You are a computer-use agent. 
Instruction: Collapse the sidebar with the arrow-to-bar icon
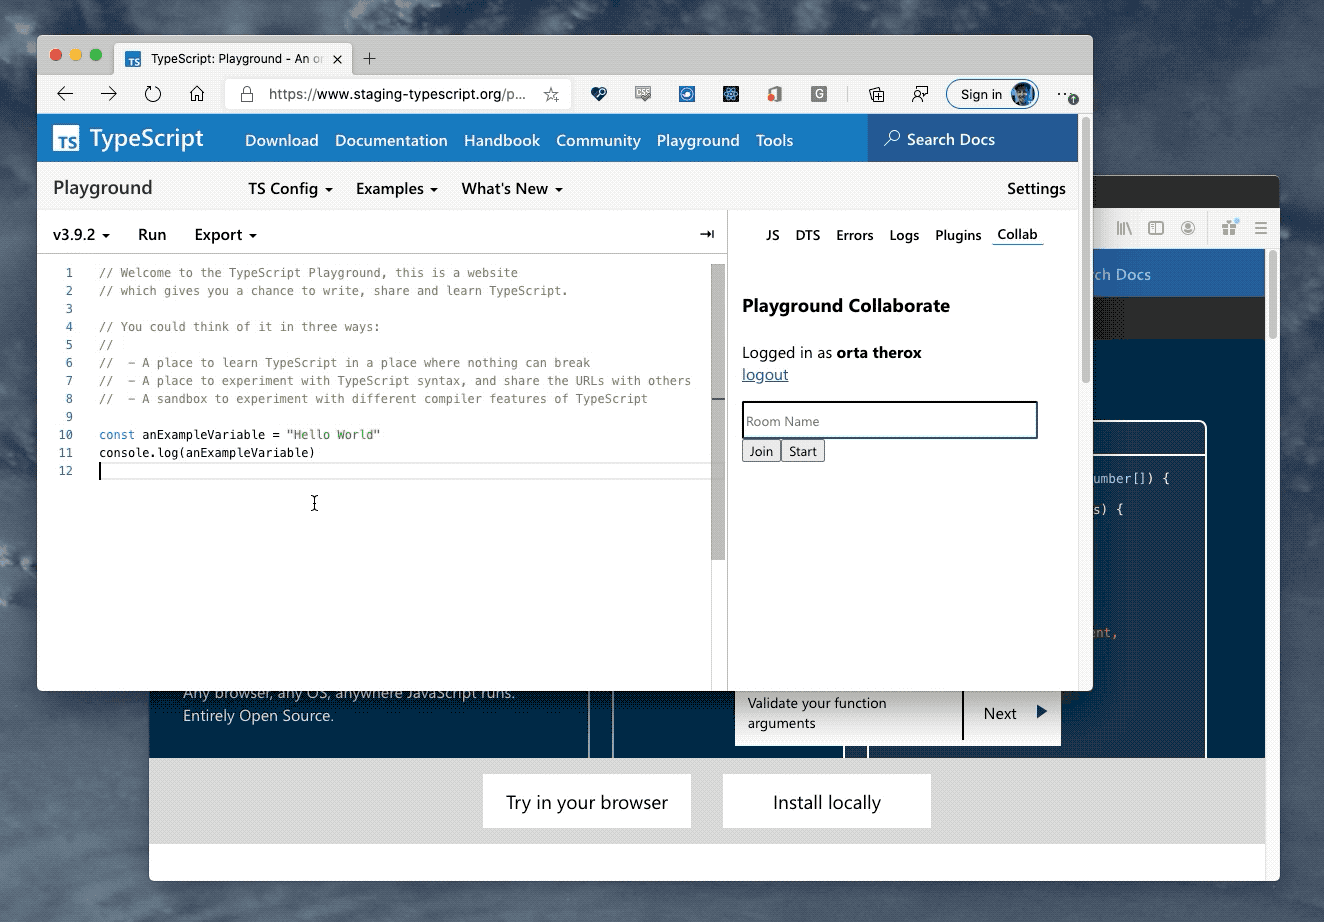pyautogui.click(x=707, y=234)
